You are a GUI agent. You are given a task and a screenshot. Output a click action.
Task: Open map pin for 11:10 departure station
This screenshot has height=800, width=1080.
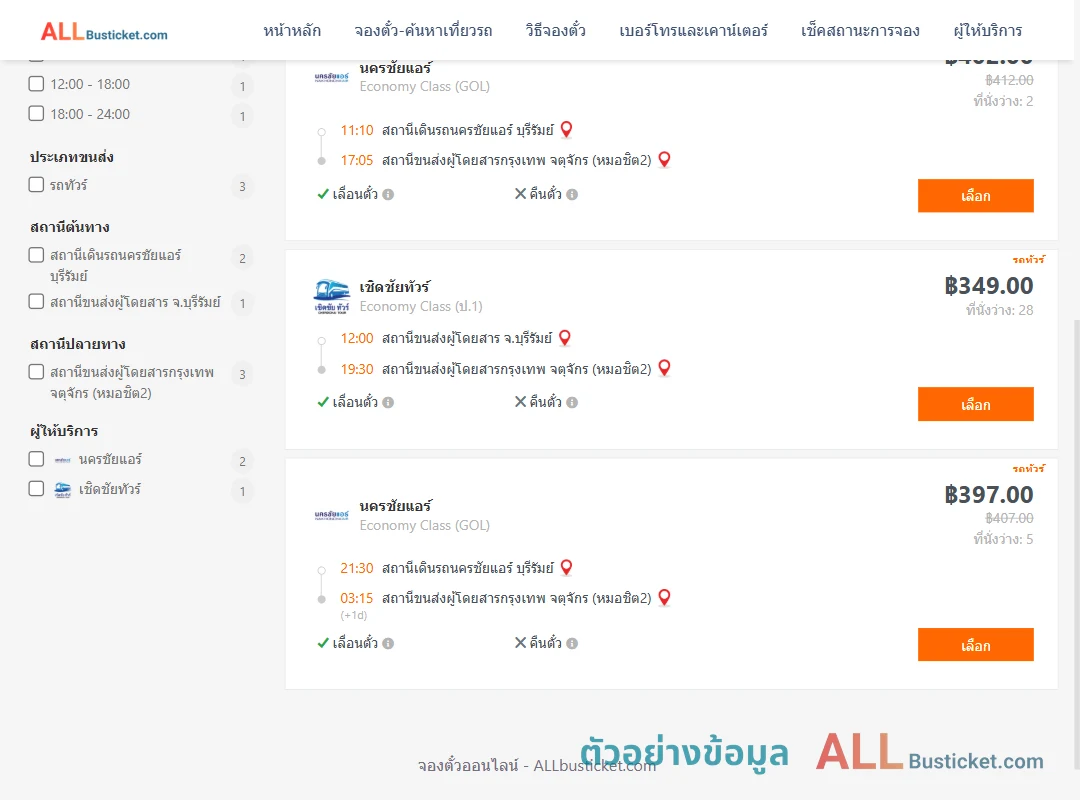tap(566, 130)
